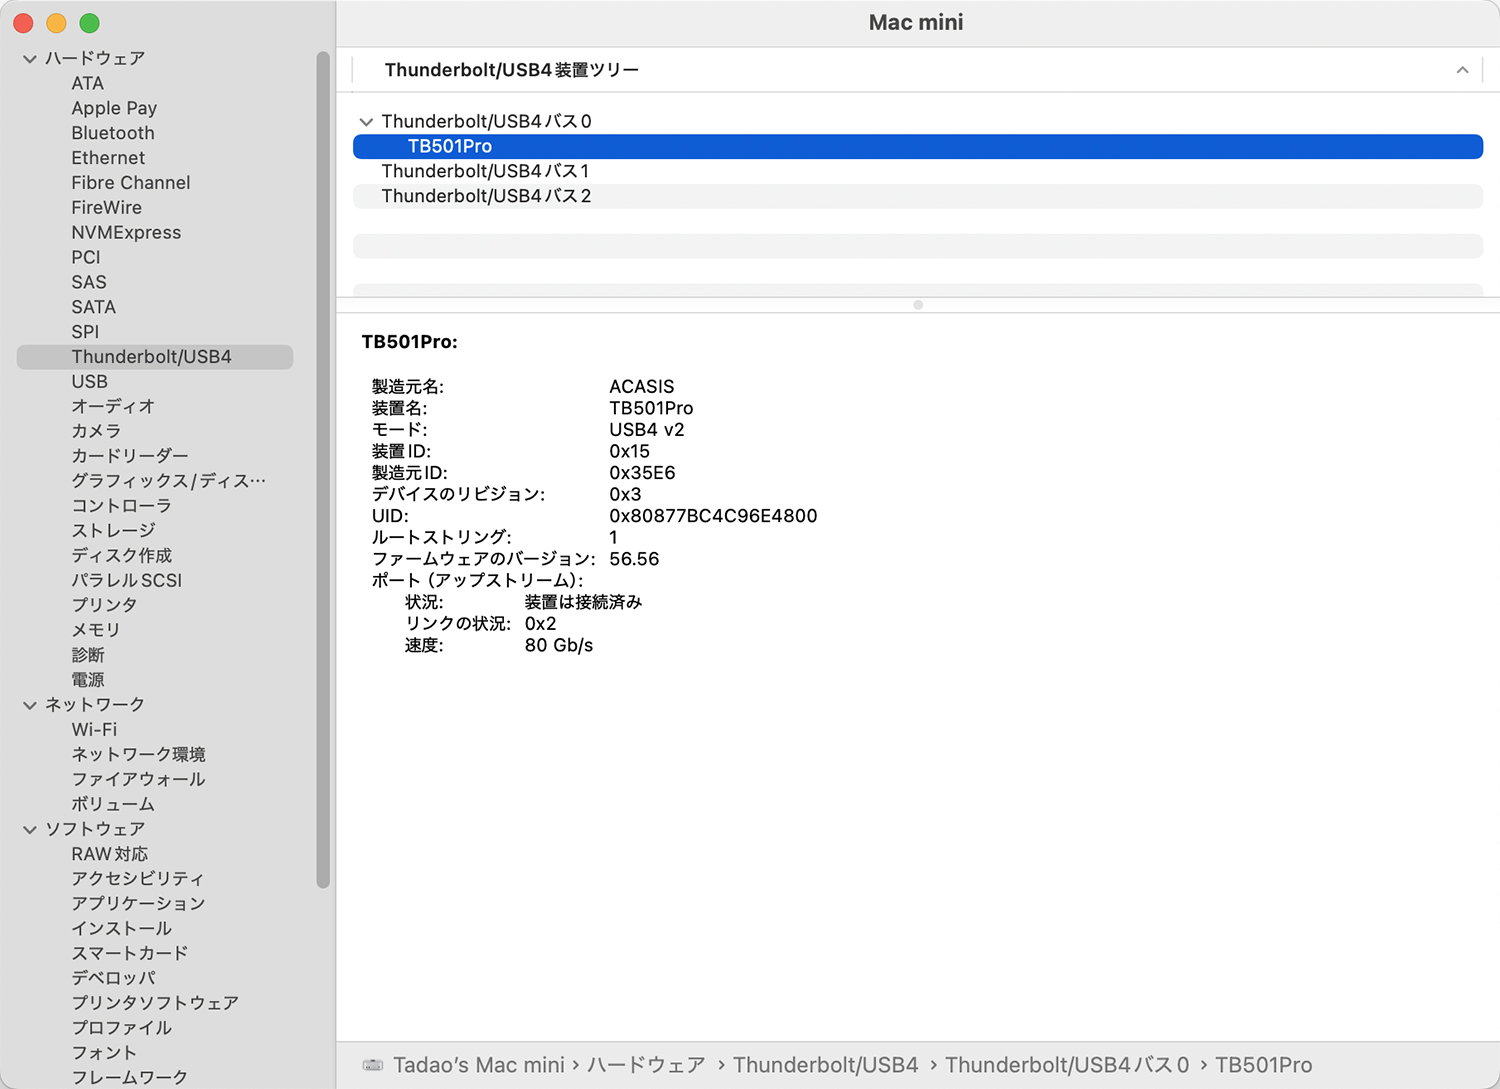Screen dimensions: 1500x1089
Task: Click the yellow minimize window button
Action: tap(56, 23)
